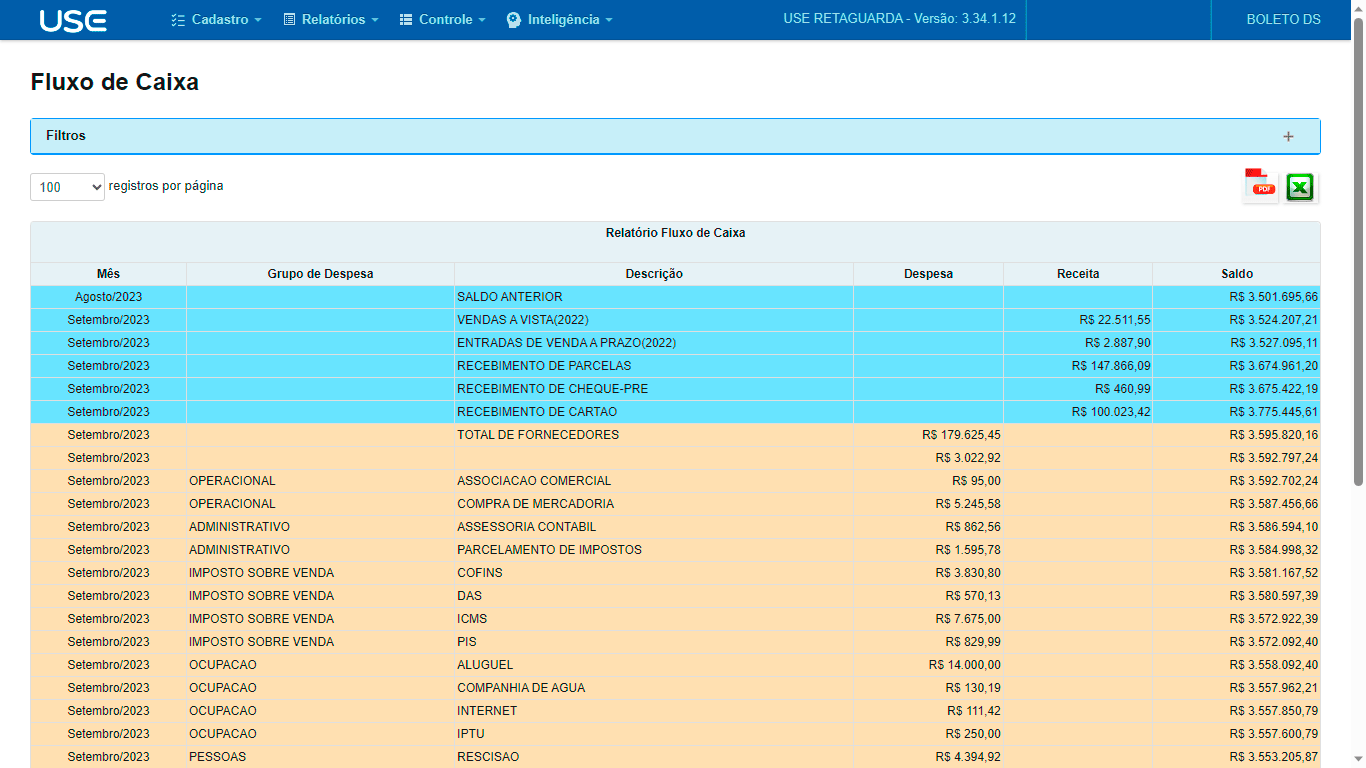Click the Mês column header
This screenshot has height=768, width=1366.
tap(108, 274)
